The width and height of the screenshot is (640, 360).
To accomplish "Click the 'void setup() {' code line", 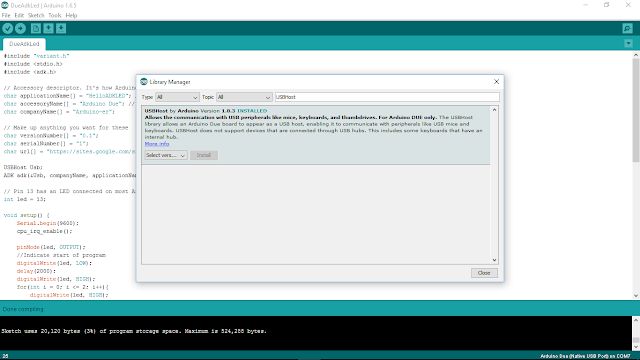I will [27, 215].
